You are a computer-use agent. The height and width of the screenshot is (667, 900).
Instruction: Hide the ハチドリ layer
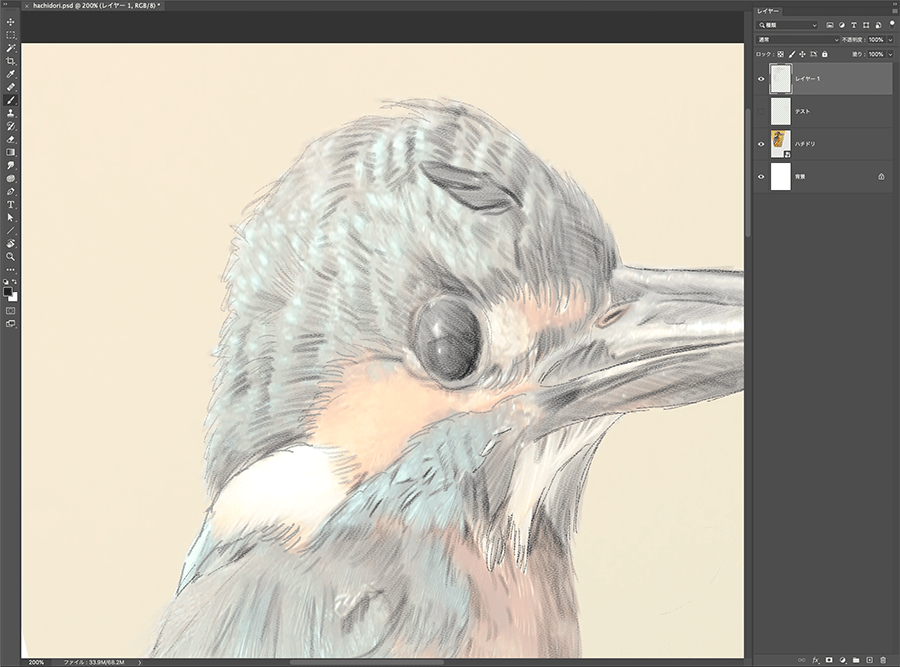click(761, 144)
